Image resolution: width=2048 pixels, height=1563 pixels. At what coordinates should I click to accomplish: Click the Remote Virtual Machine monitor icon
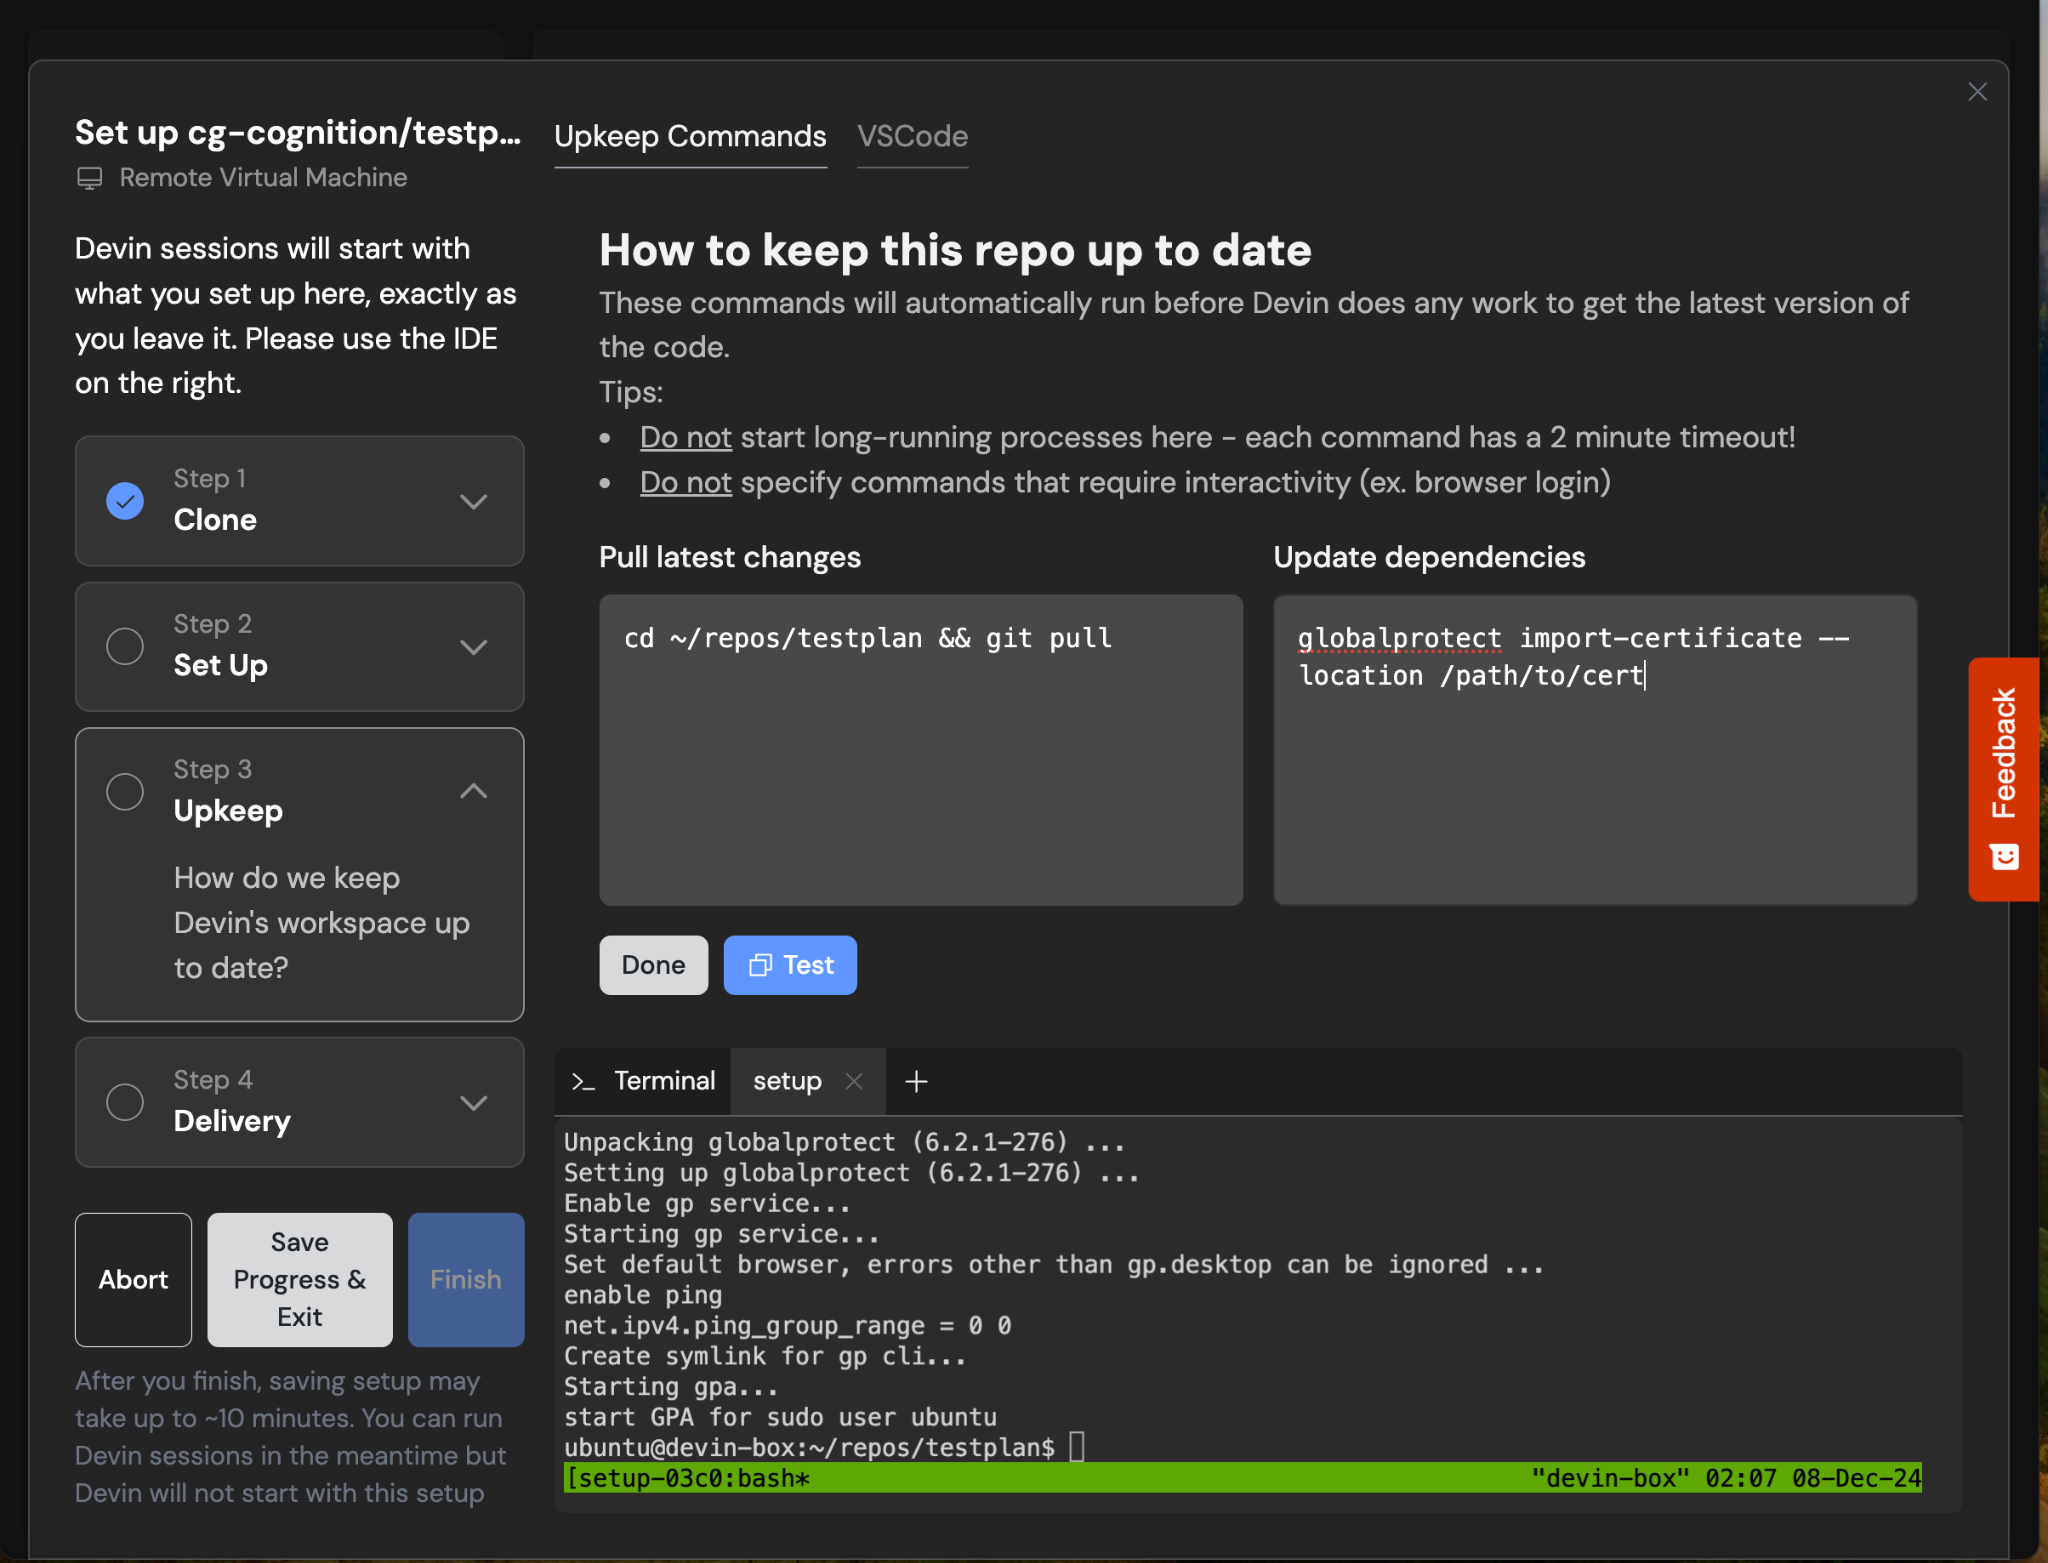tap(90, 178)
